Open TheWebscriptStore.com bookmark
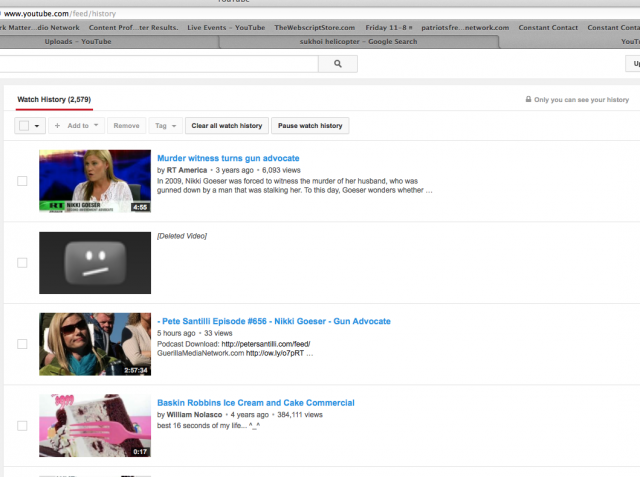The height and width of the screenshot is (477, 640). point(315,28)
